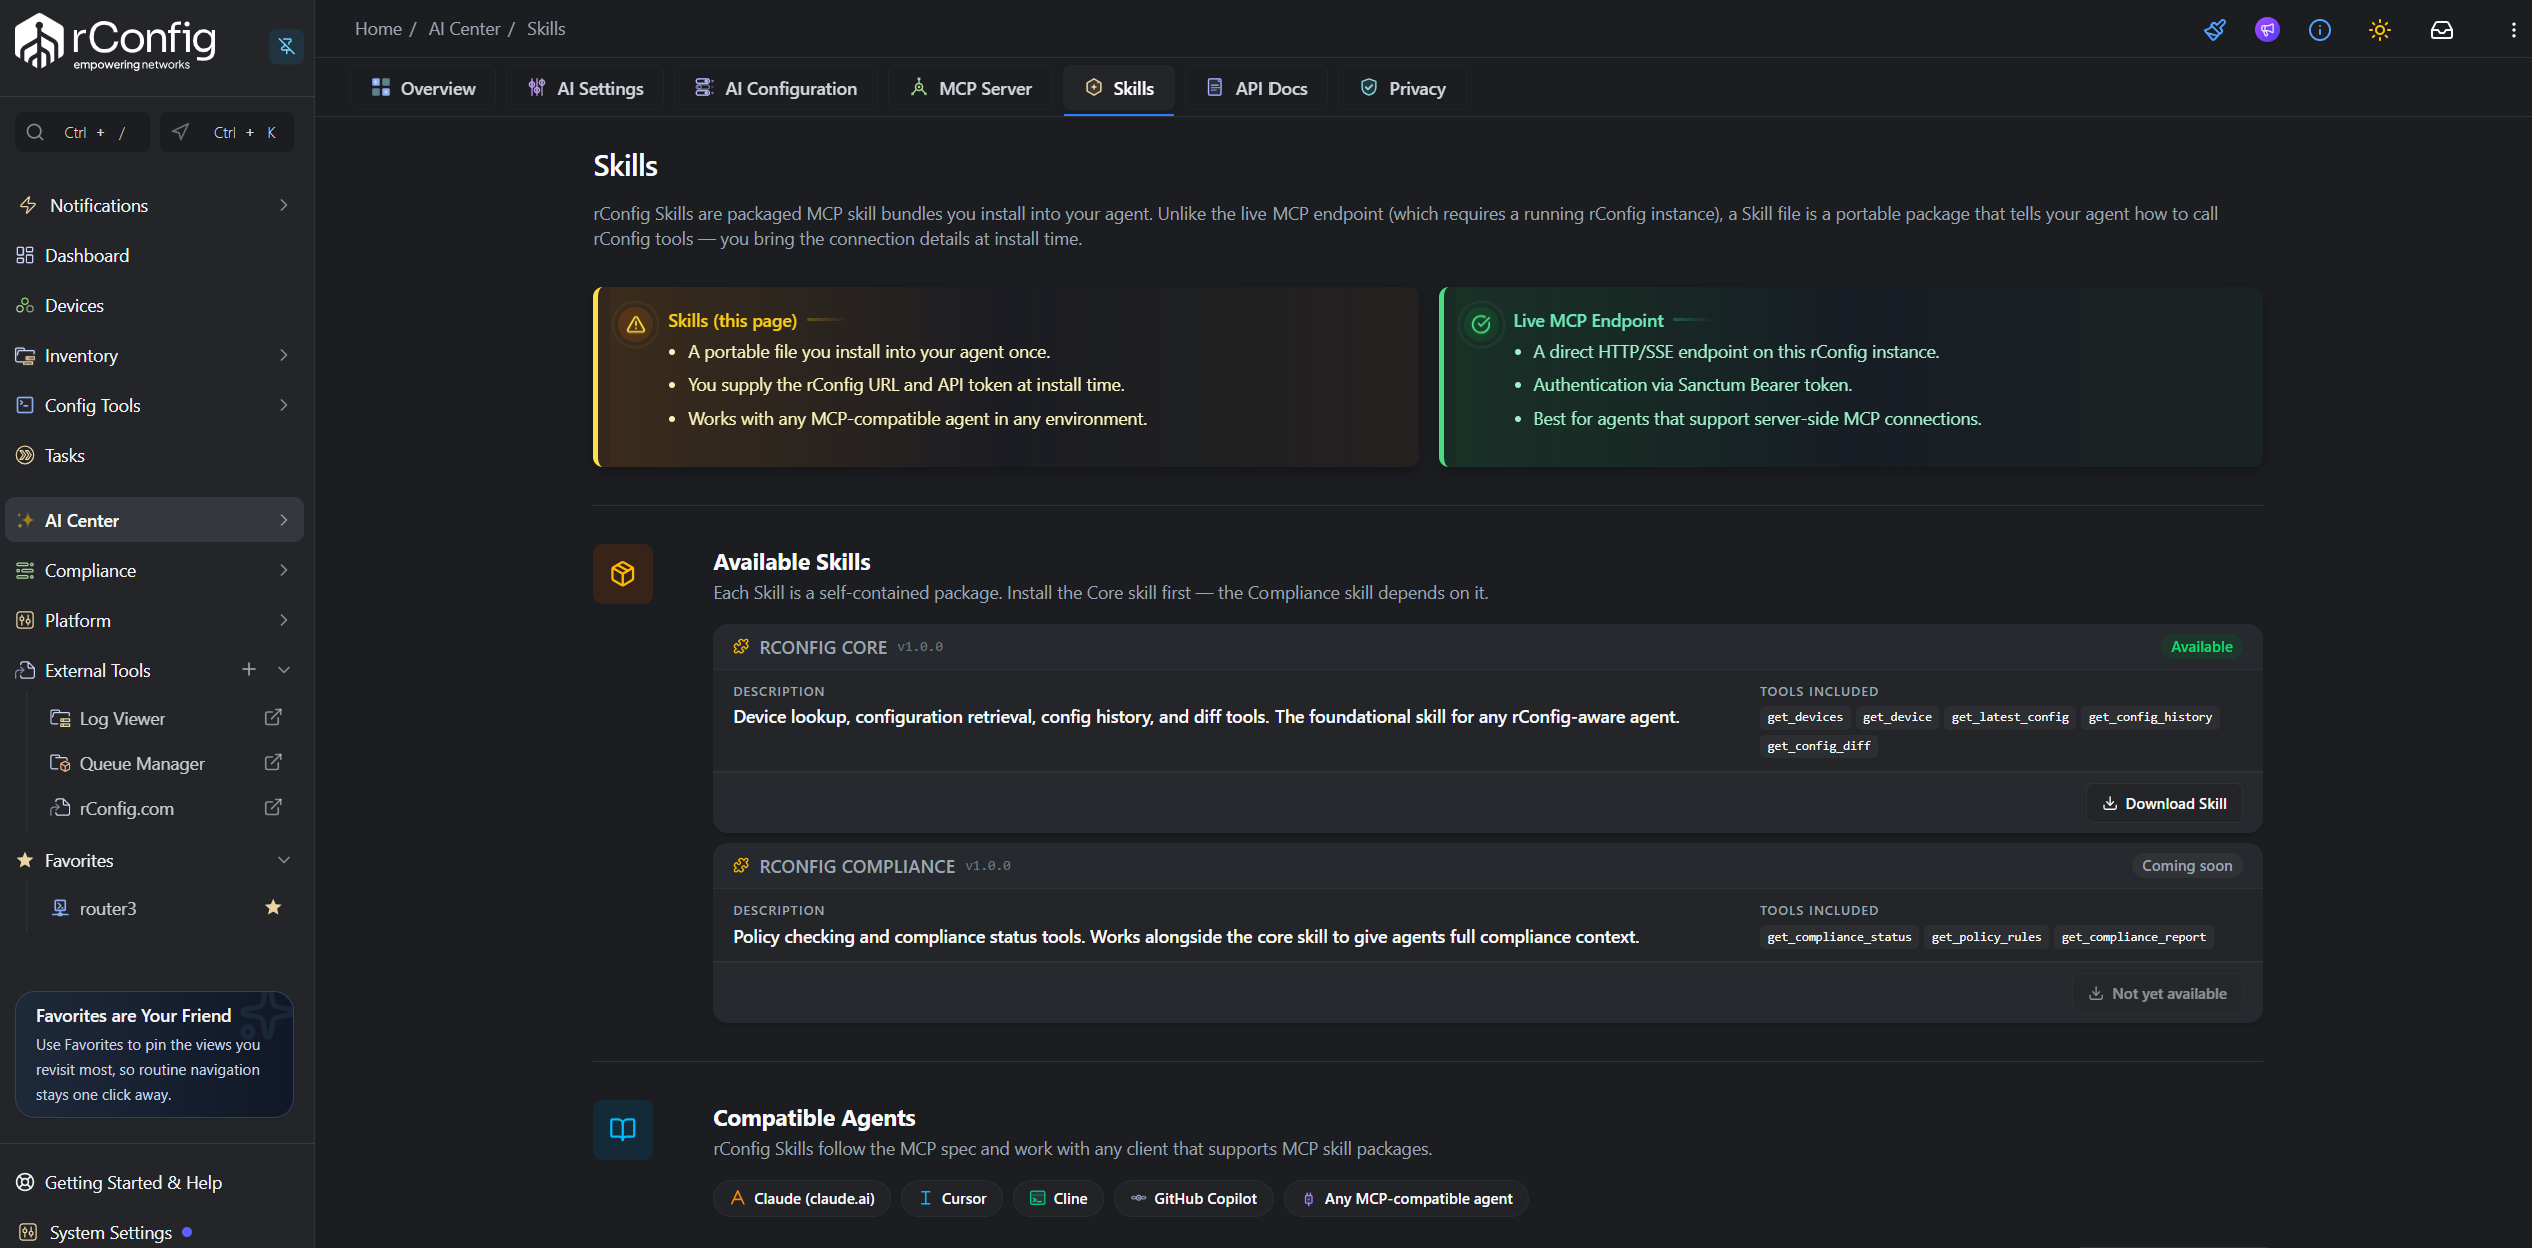This screenshot has width=2532, height=1248.
Task: Open Devices in sidebar
Action: (x=74, y=305)
